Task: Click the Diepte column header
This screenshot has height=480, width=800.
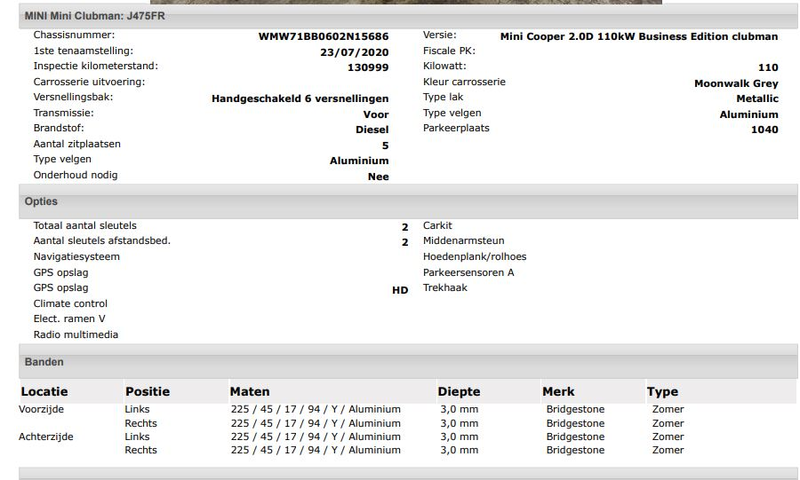Action: pyautogui.click(x=459, y=391)
